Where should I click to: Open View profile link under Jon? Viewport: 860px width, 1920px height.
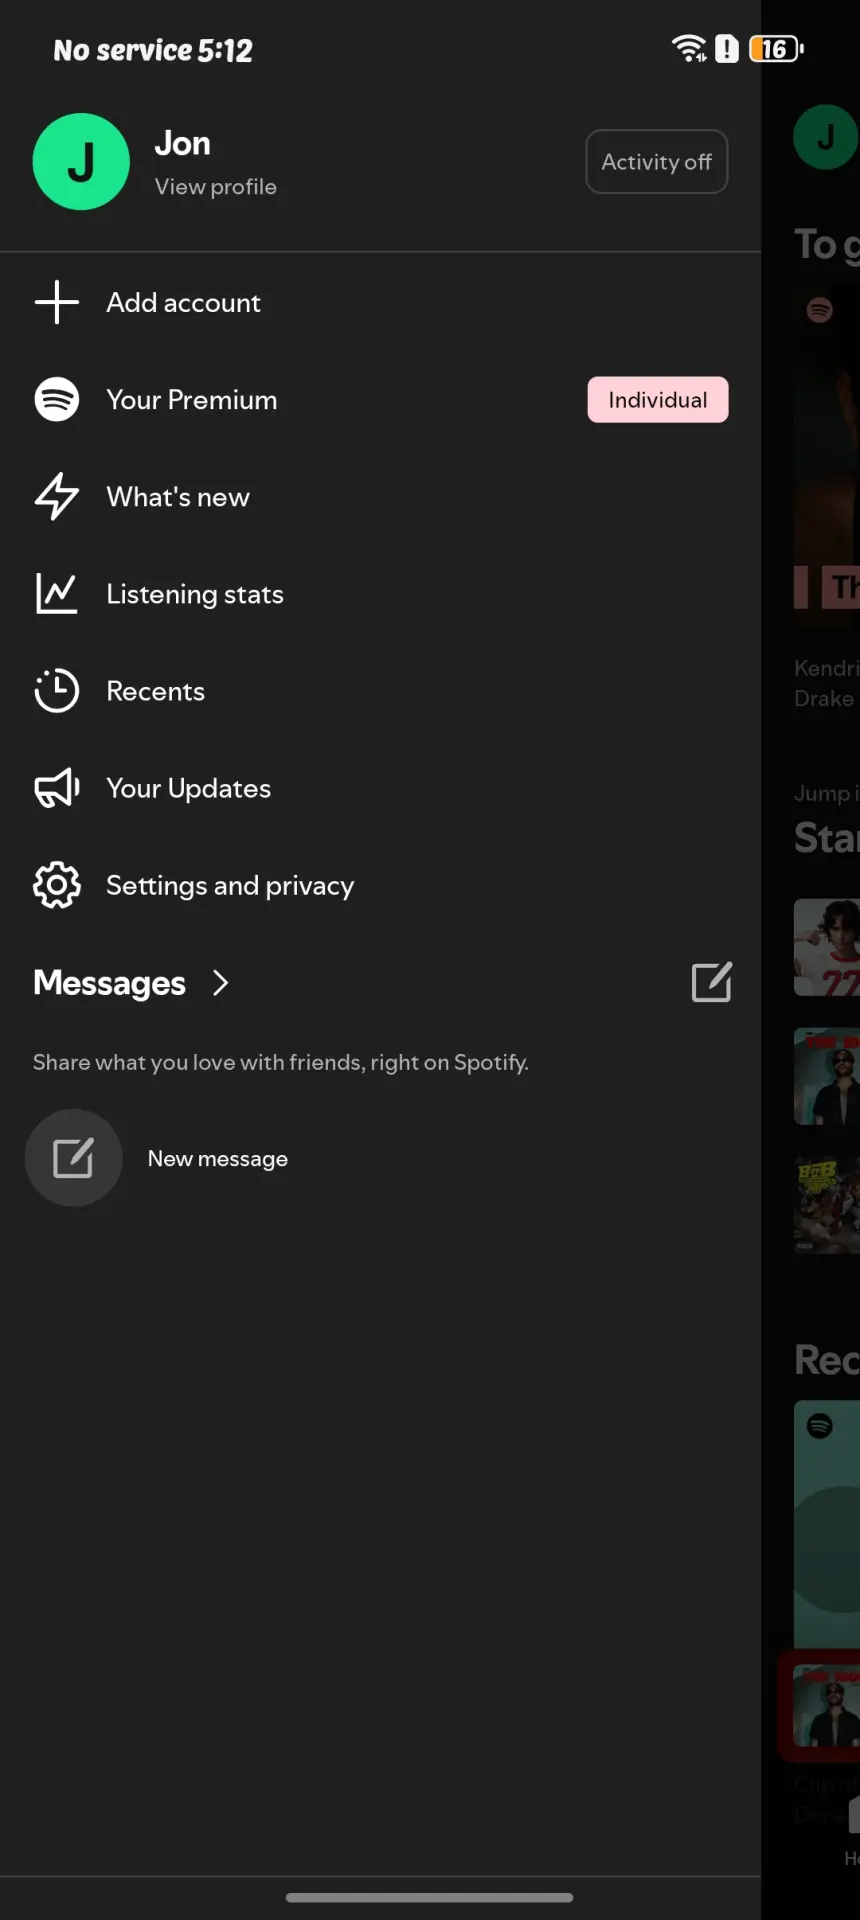(x=215, y=187)
